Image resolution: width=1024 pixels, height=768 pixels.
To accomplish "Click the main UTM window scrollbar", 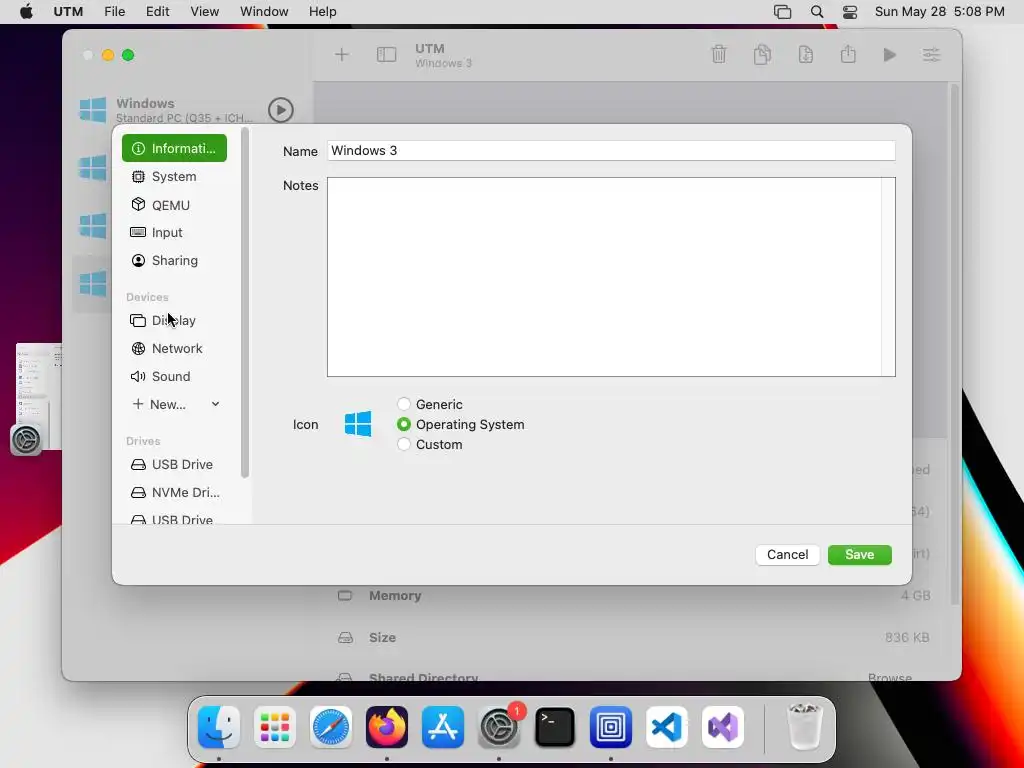I will 955,344.
